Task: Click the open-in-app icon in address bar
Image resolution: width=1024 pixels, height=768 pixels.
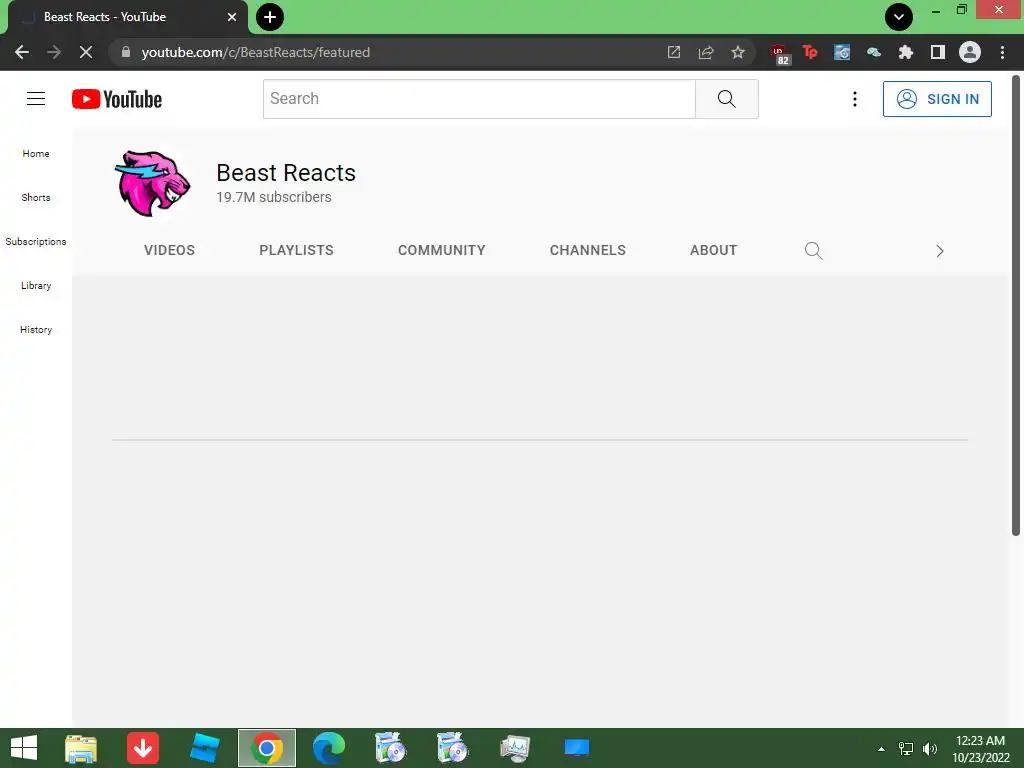Action: click(674, 52)
